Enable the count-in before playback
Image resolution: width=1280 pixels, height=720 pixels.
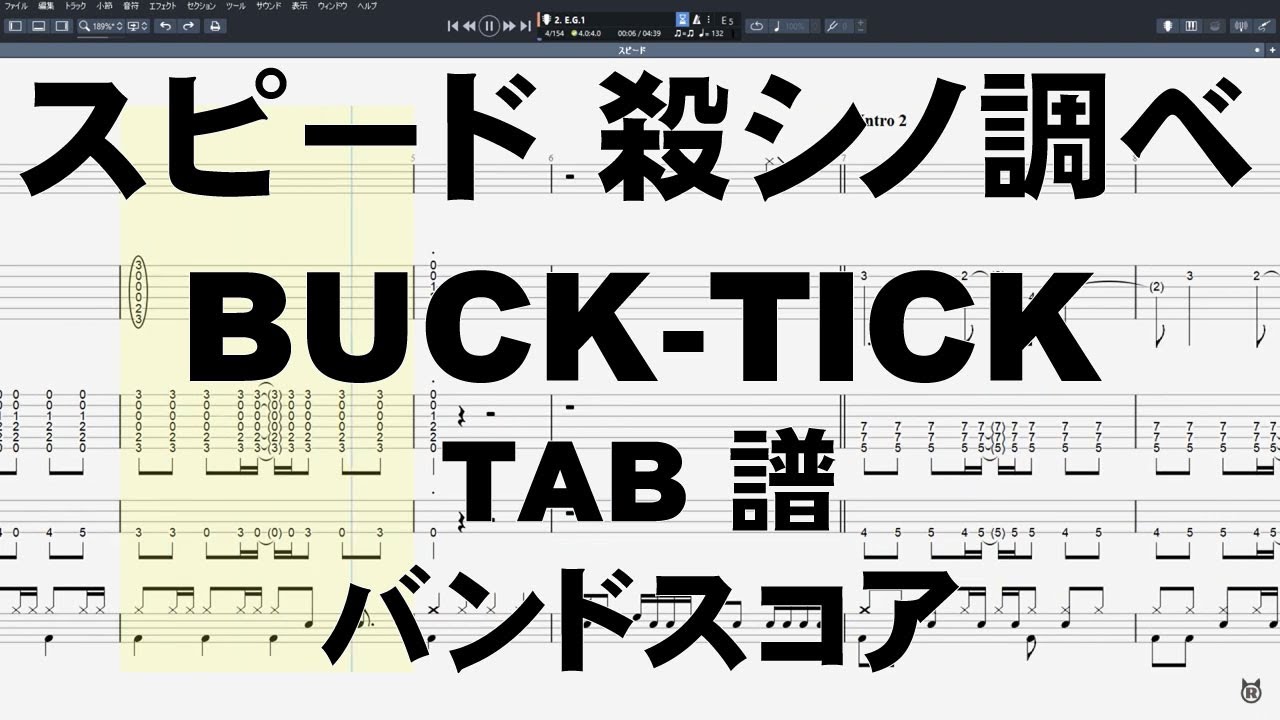tap(683, 19)
